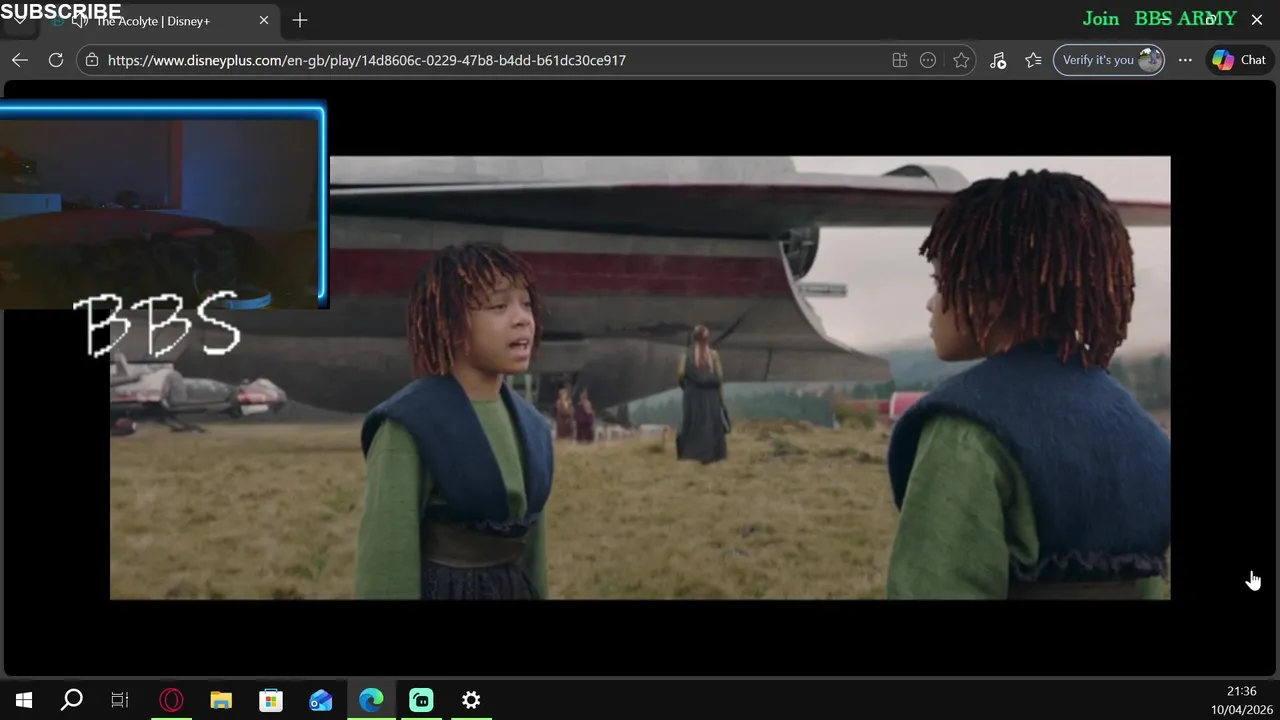Close The Acolyte Disney+ tab

(x=264, y=20)
